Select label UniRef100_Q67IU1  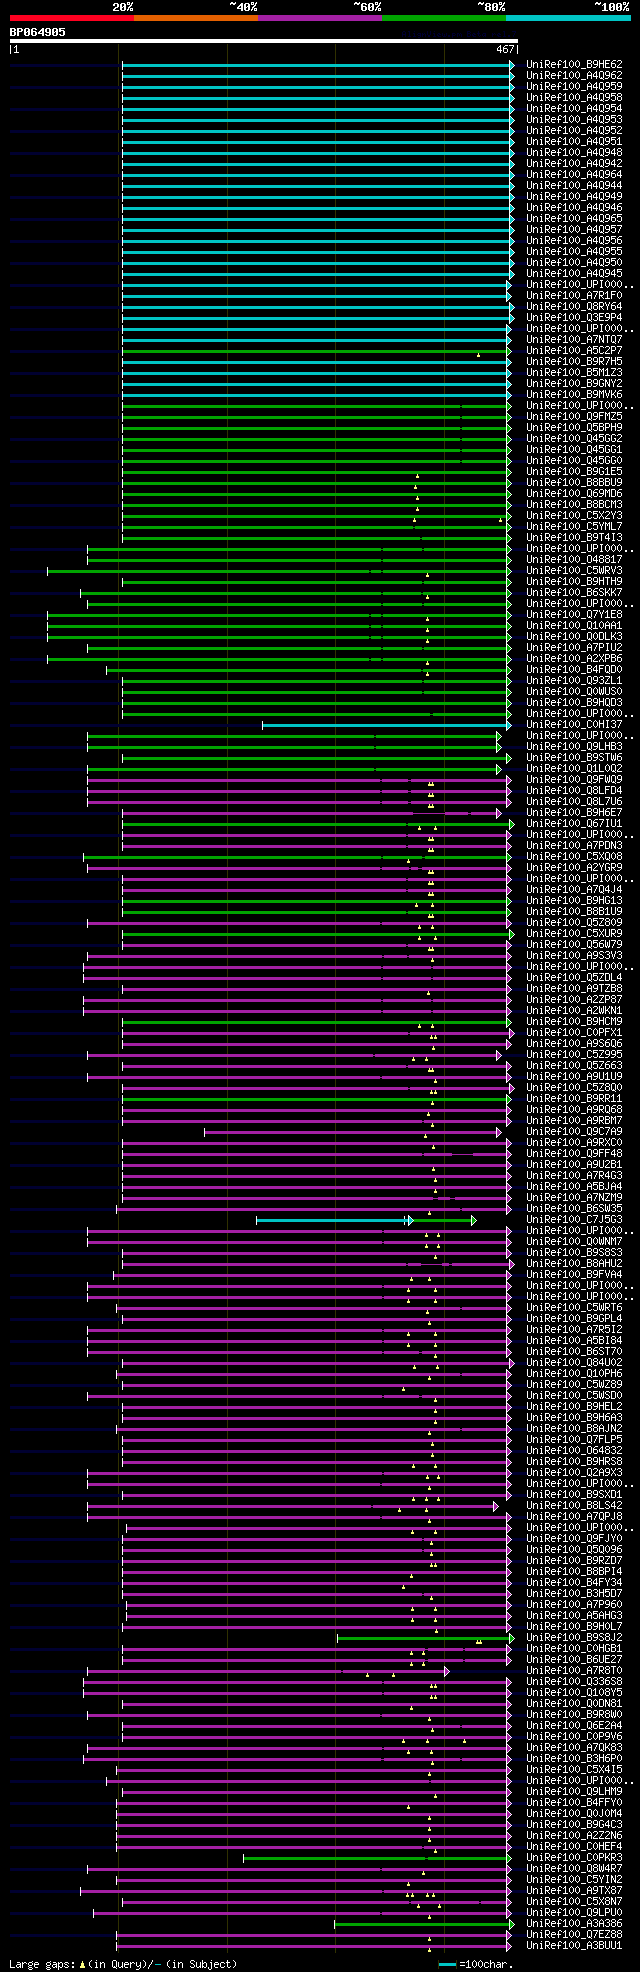pyautogui.click(x=574, y=823)
